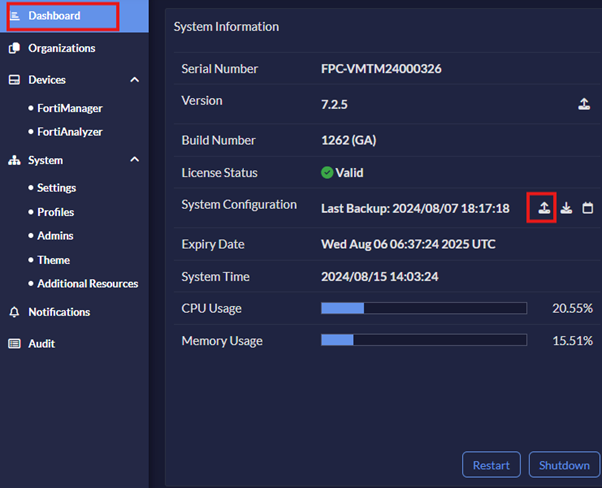
Task: Open Additional Resources
Action: 88,284
